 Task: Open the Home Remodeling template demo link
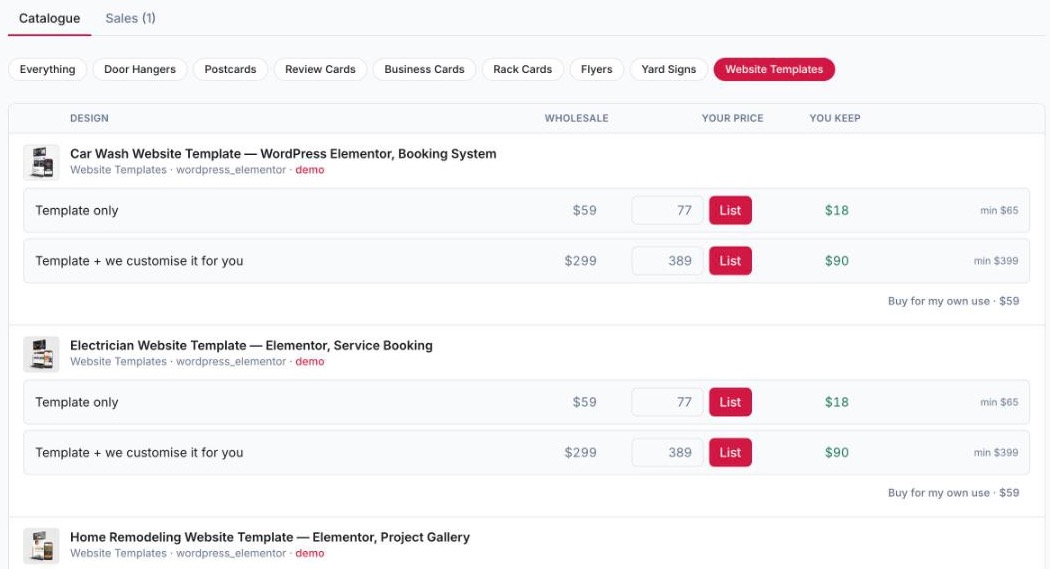tap(309, 554)
